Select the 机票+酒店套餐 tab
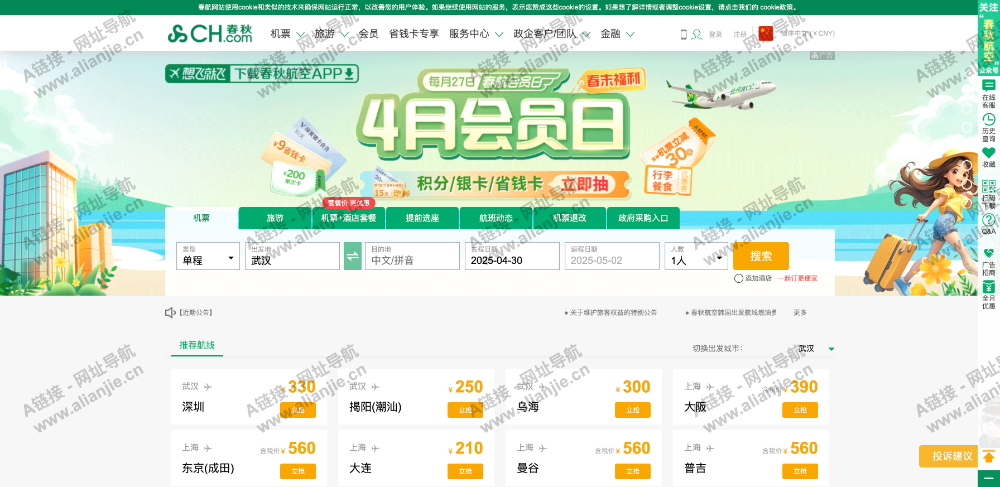 (x=349, y=218)
